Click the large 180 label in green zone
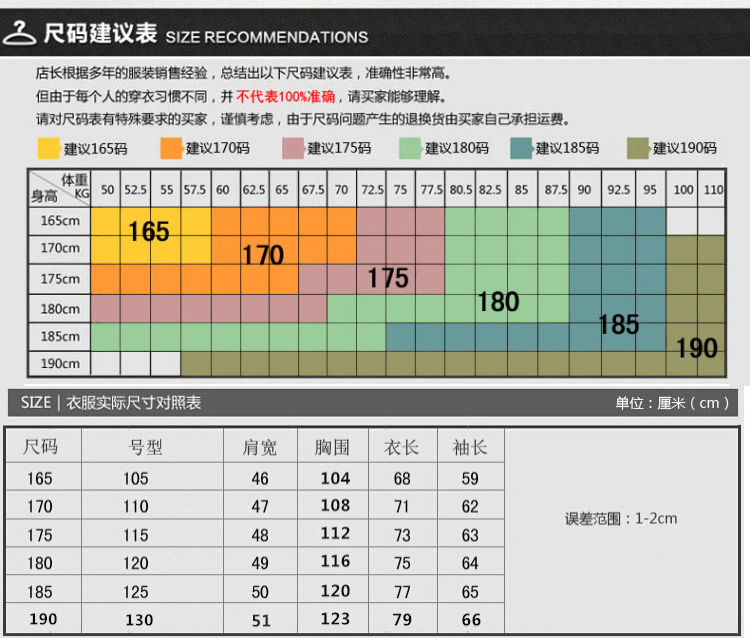This screenshot has height=638, width=750. [498, 301]
